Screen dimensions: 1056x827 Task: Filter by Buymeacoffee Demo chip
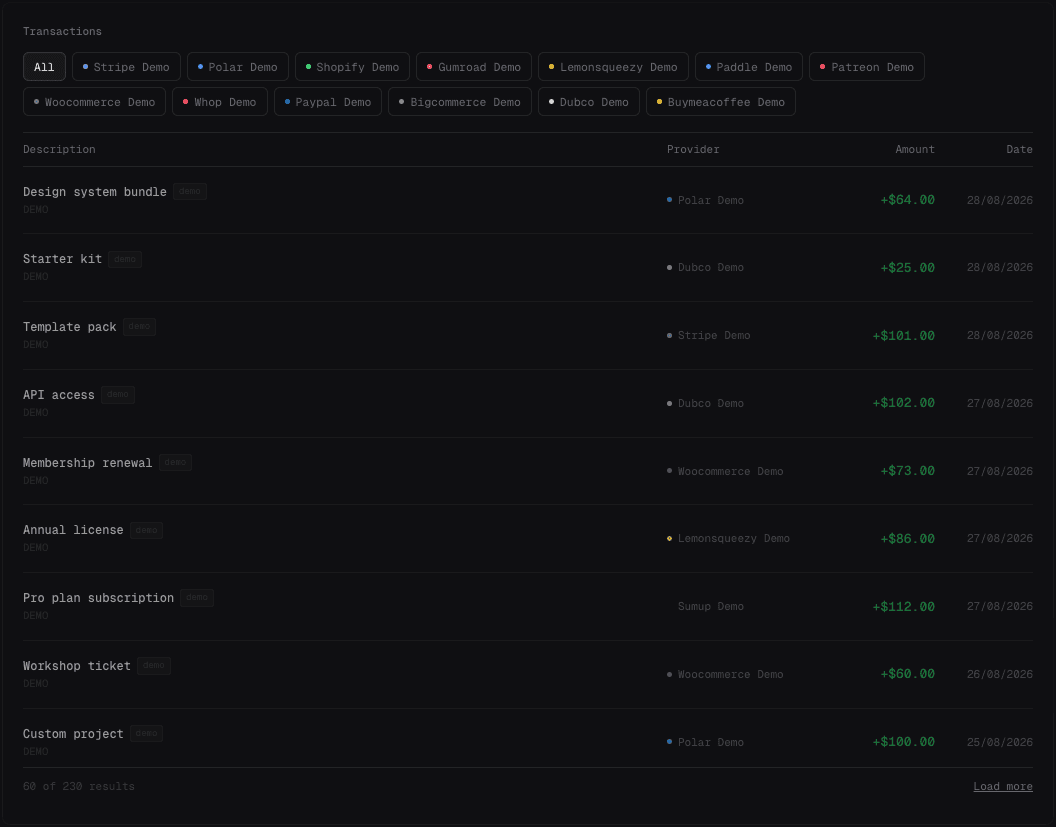(x=721, y=102)
